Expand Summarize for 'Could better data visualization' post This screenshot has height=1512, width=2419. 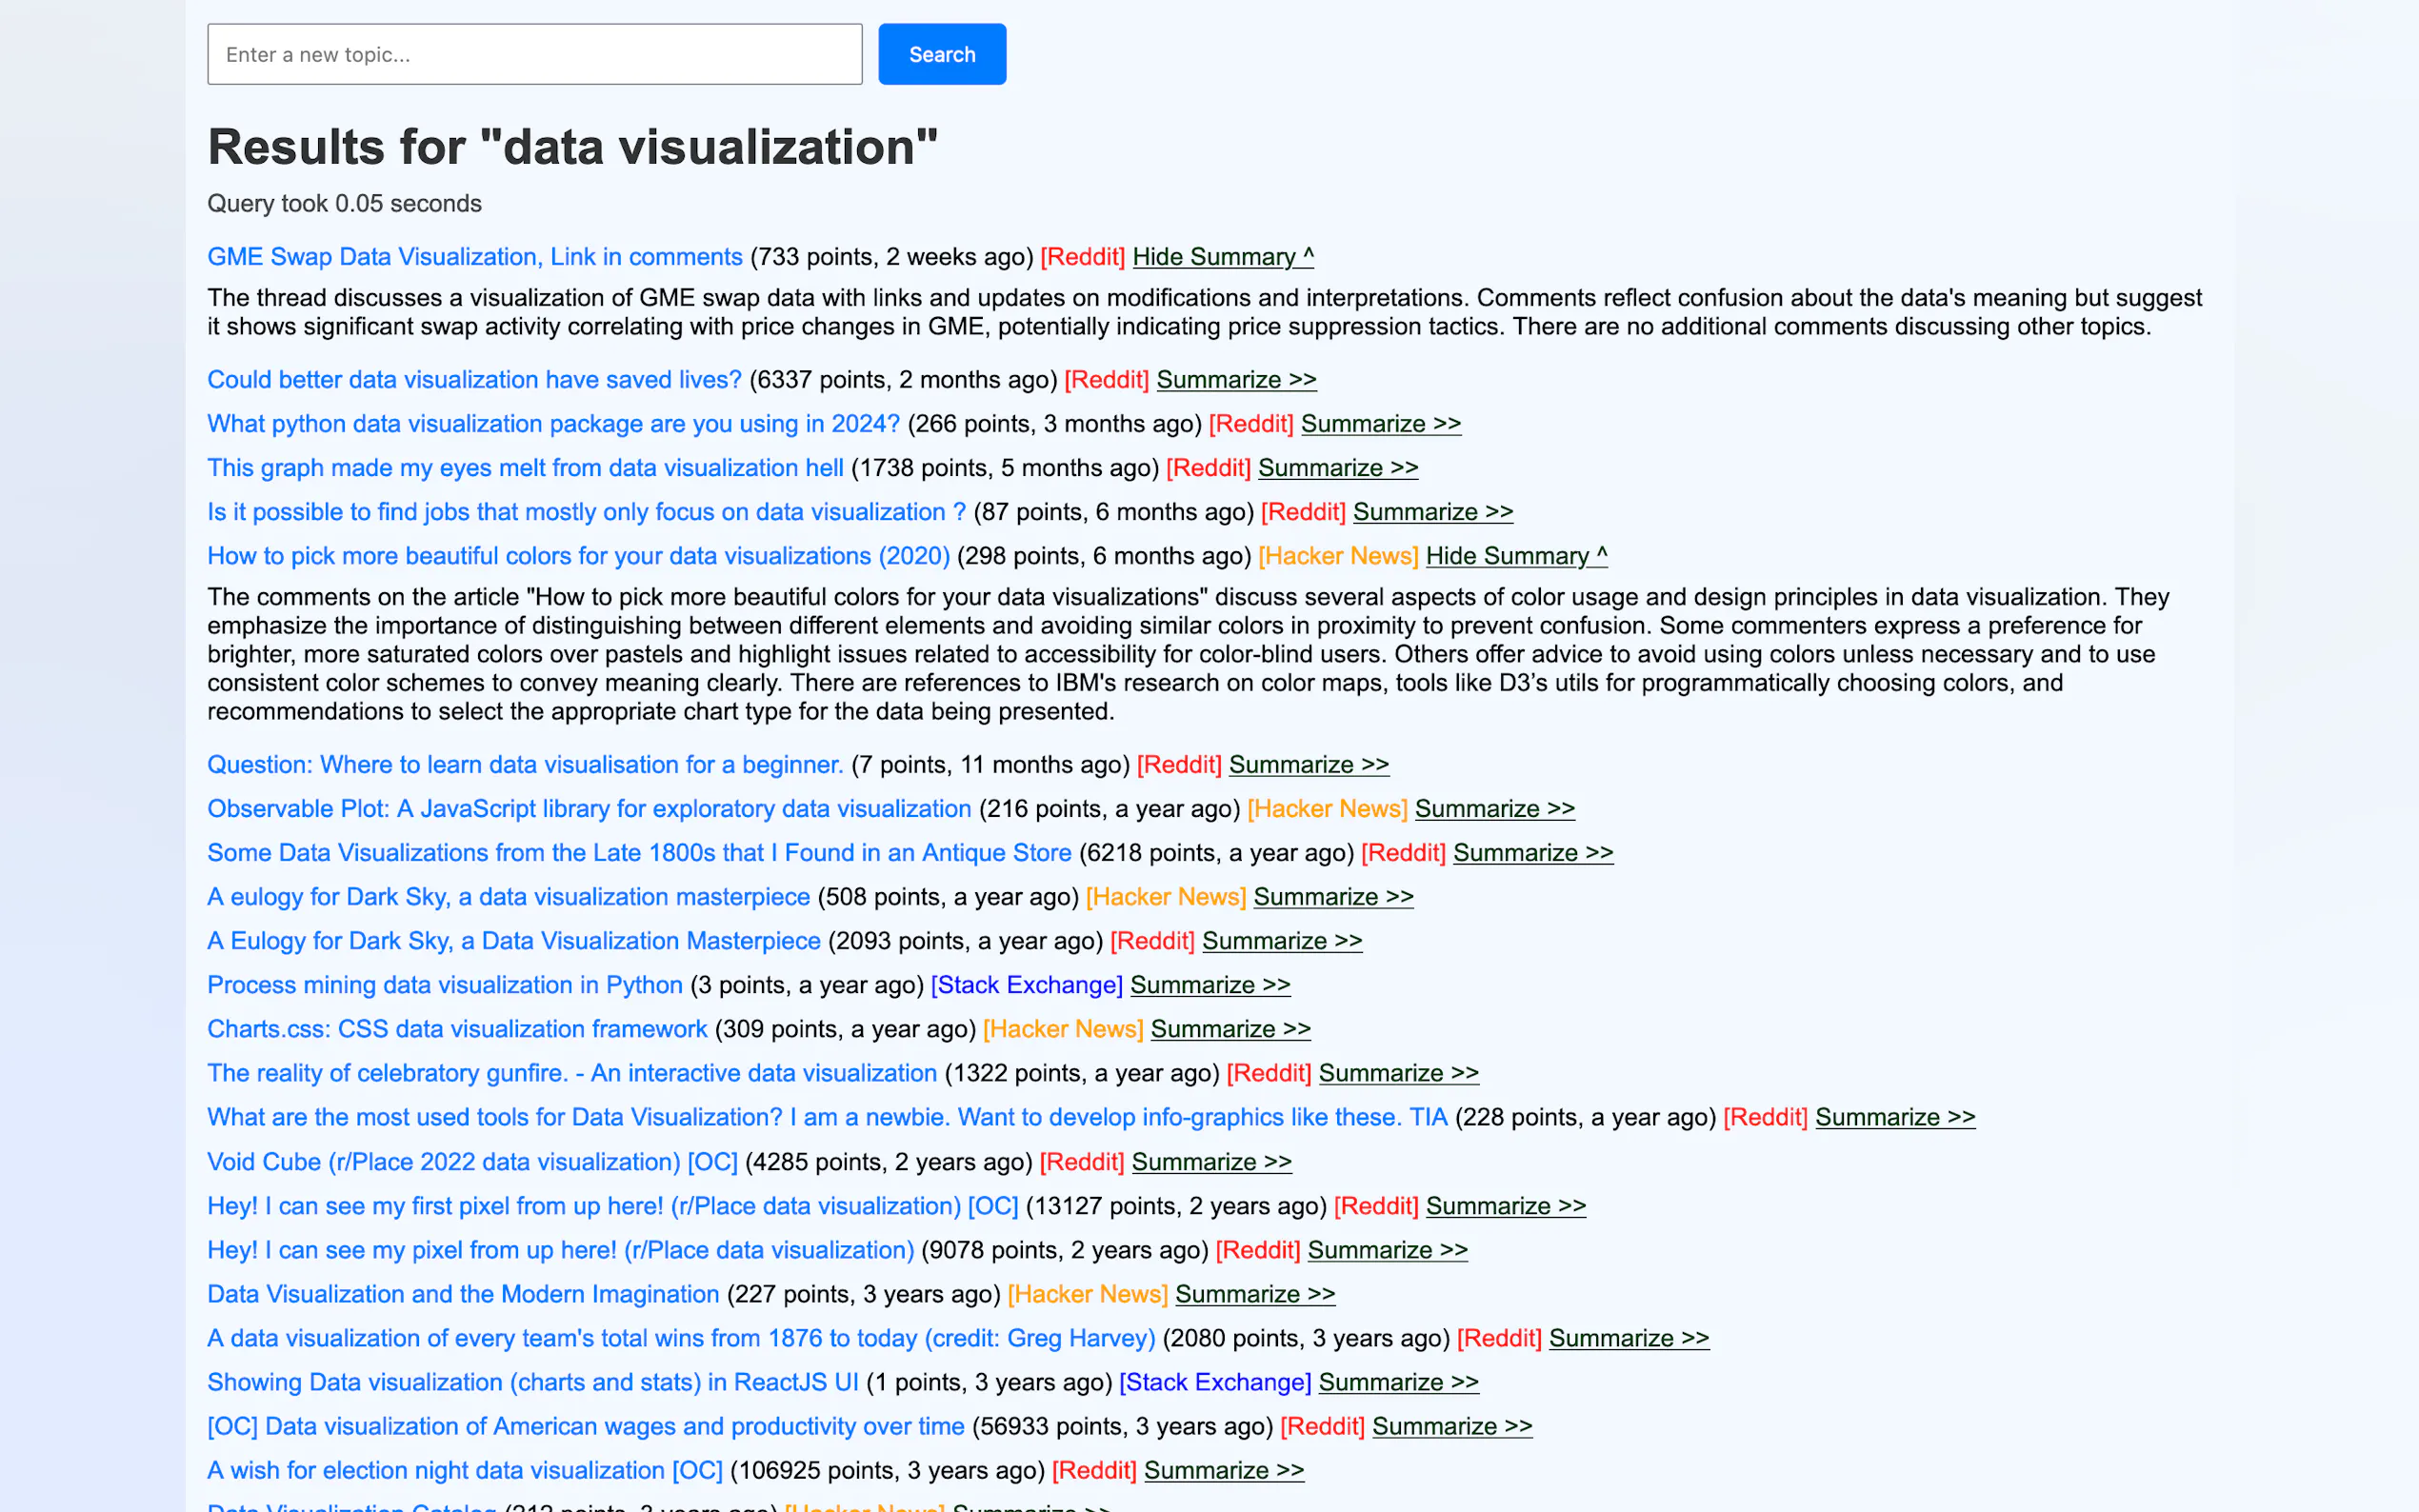coord(1235,380)
